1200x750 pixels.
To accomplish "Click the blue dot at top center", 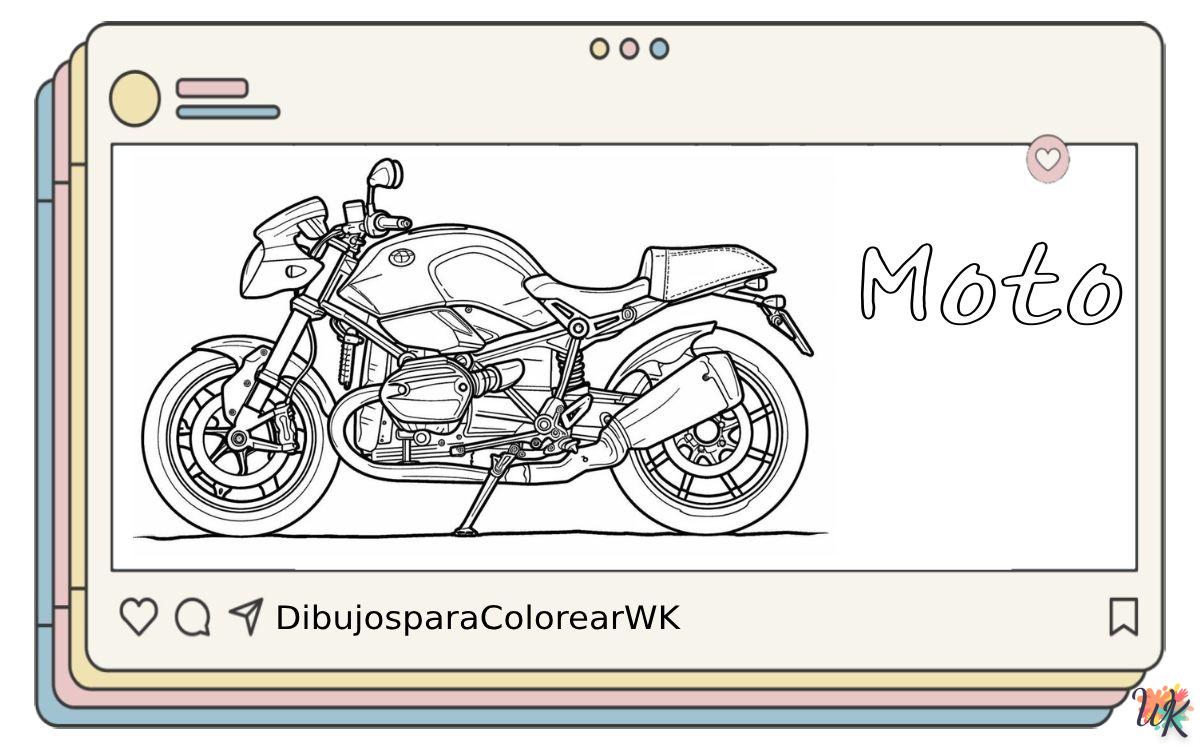I will [x=659, y=49].
